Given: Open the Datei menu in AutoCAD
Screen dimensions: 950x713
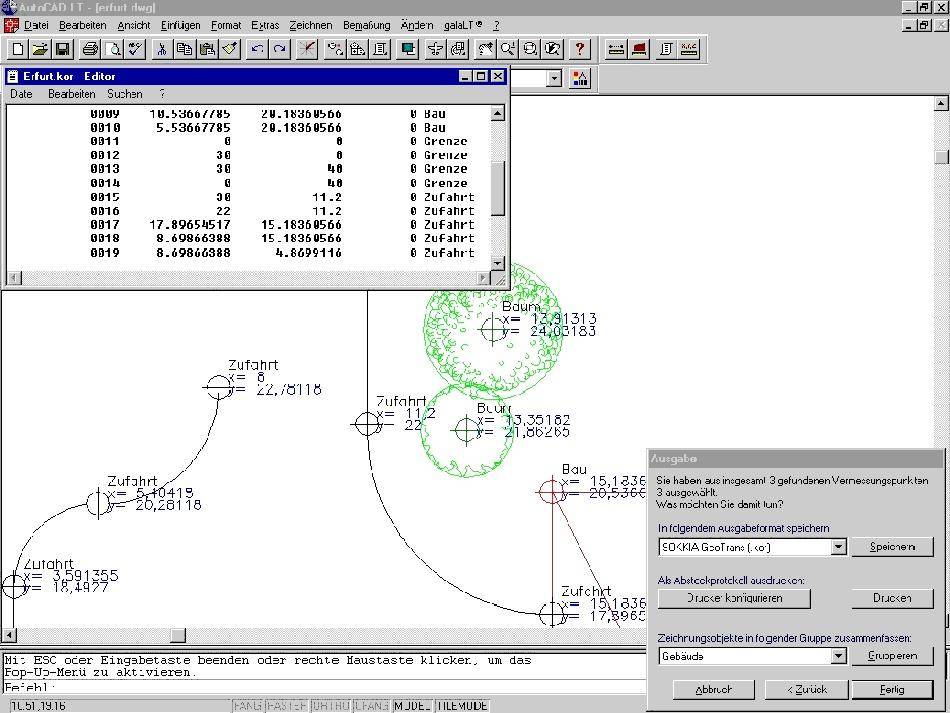Looking at the screenshot, I should (36, 25).
